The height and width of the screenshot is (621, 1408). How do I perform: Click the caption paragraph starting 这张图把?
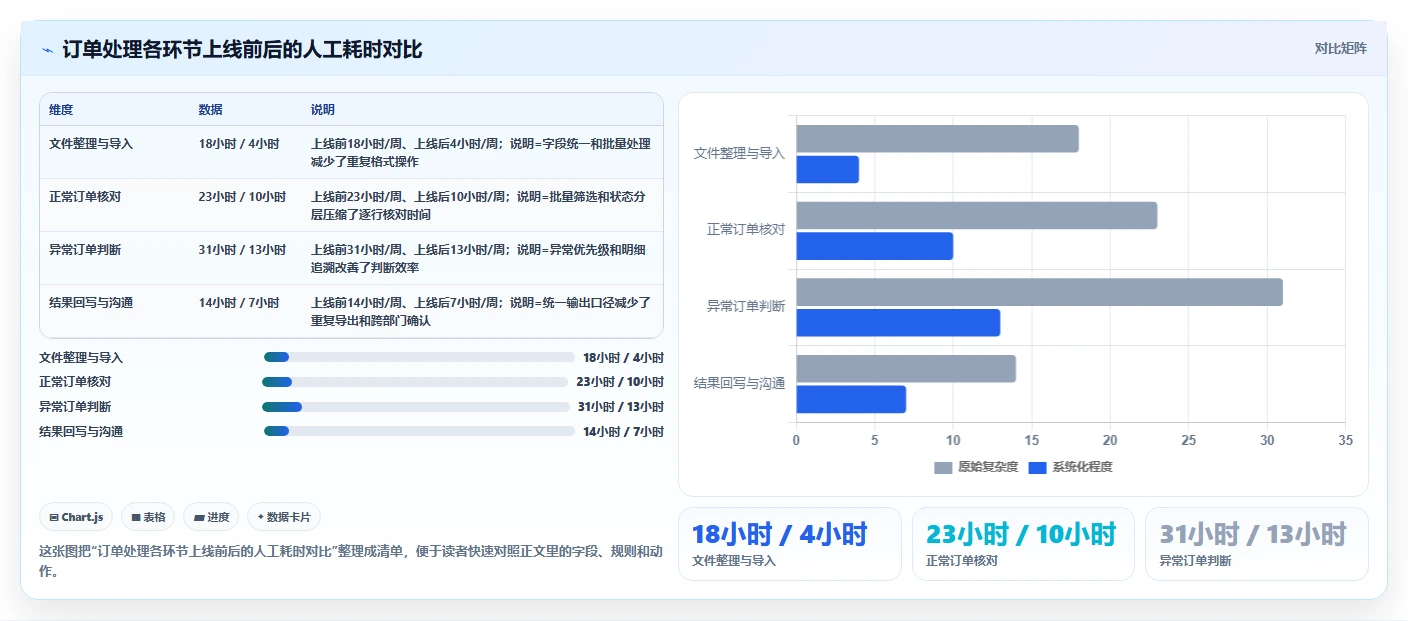pos(350,561)
